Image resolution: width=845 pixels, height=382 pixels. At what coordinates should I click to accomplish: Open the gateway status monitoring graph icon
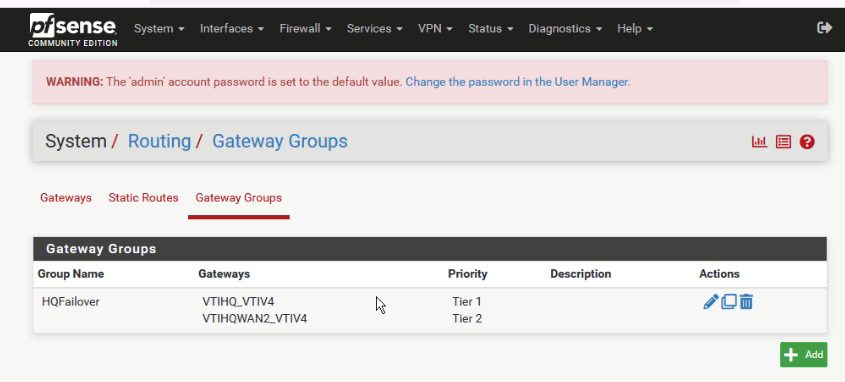click(x=759, y=142)
